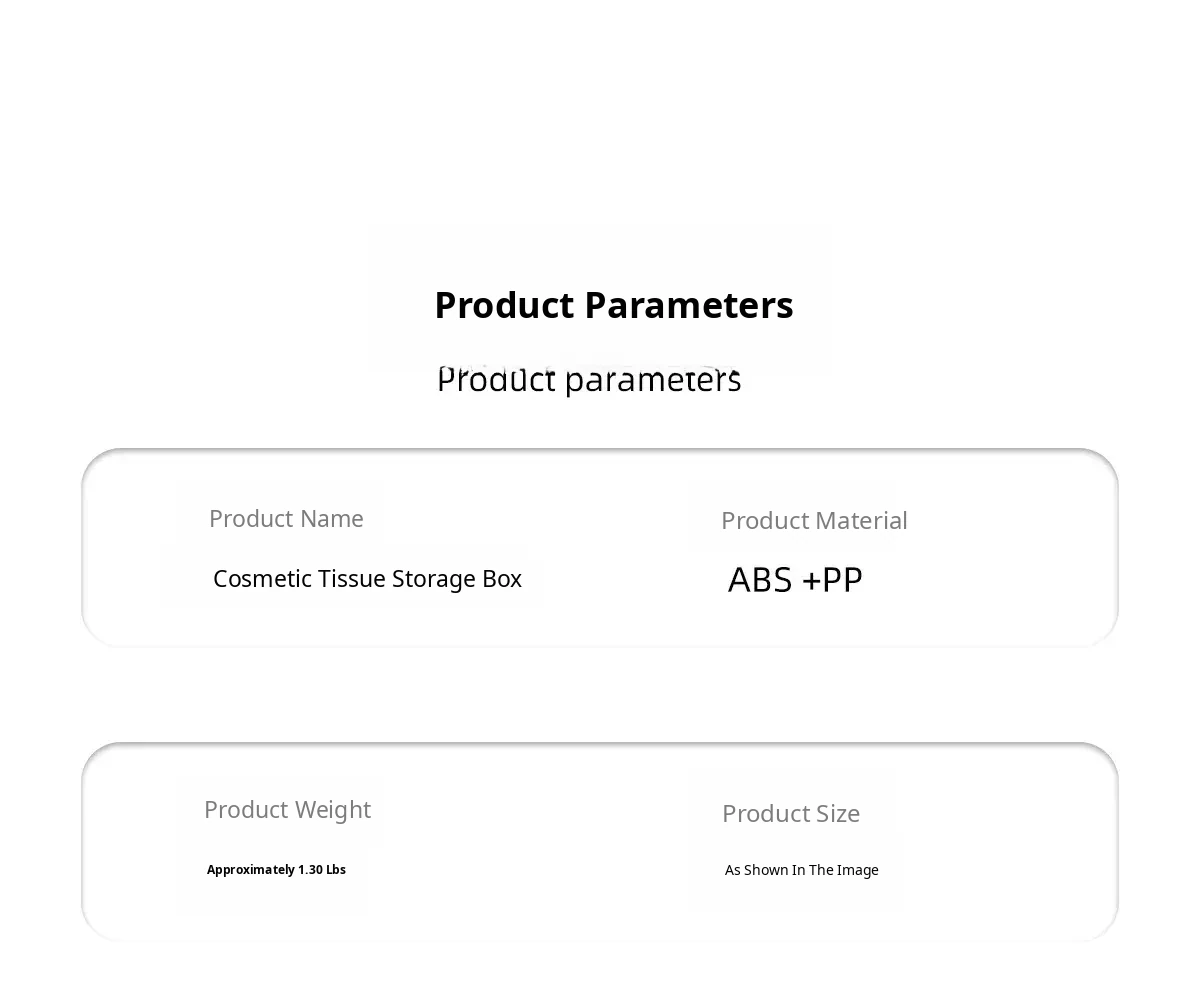Click the lowercase Product parameters subtitle
Image resolution: width=1200 pixels, height=997 pixels.
click(x=589, y=380)
